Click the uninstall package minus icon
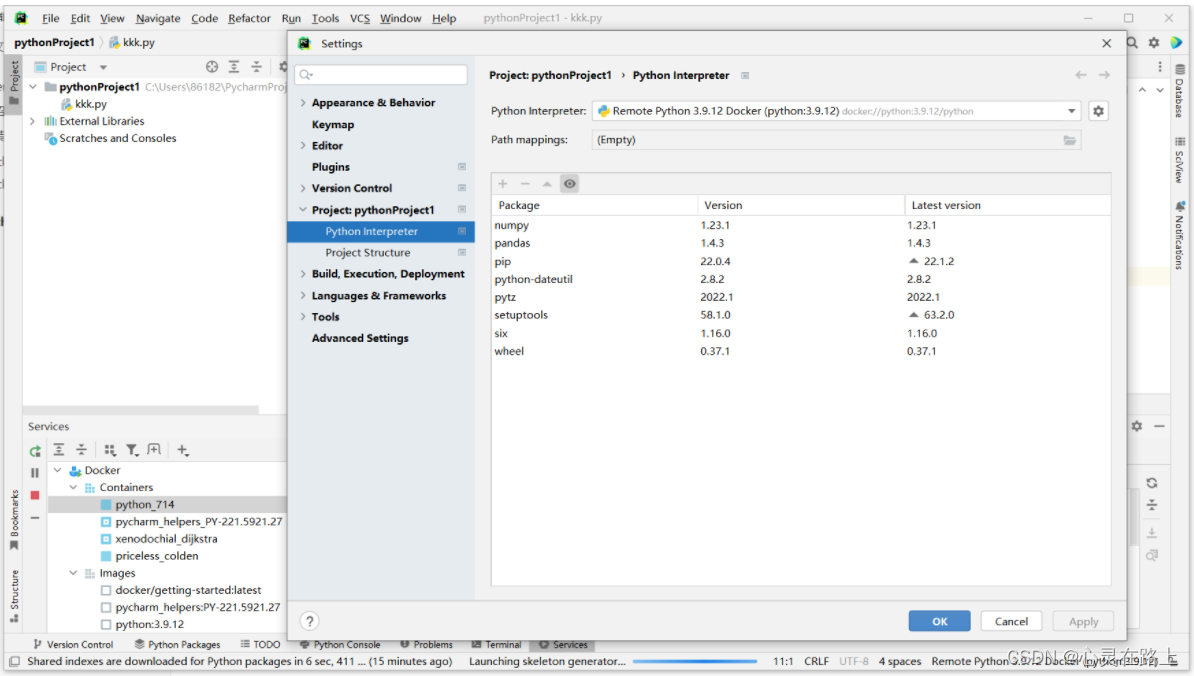This screenshot has height=676, width=1194. pos(525,183)
